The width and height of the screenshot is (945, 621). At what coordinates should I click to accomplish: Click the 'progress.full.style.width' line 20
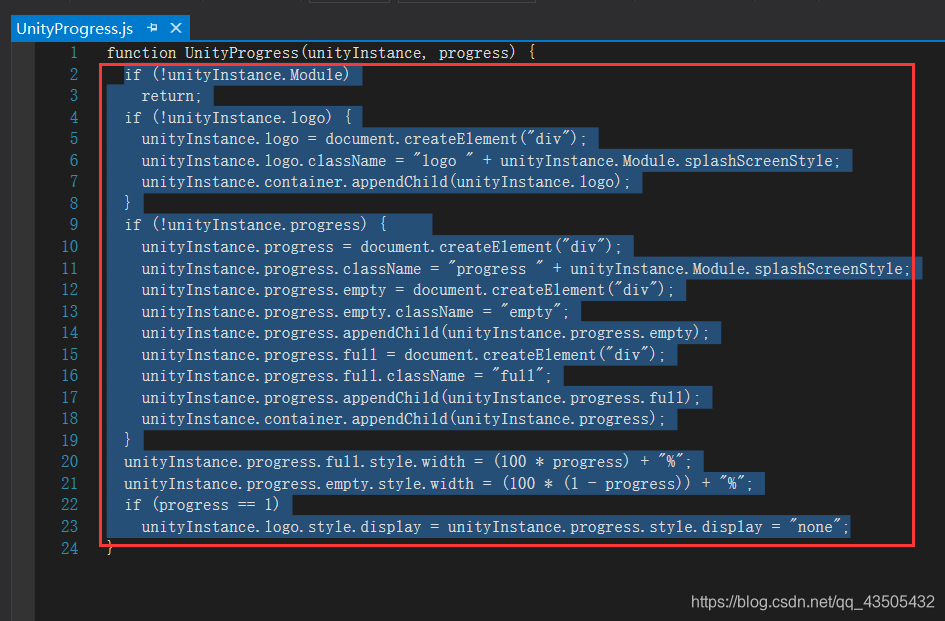pos(407,462)
